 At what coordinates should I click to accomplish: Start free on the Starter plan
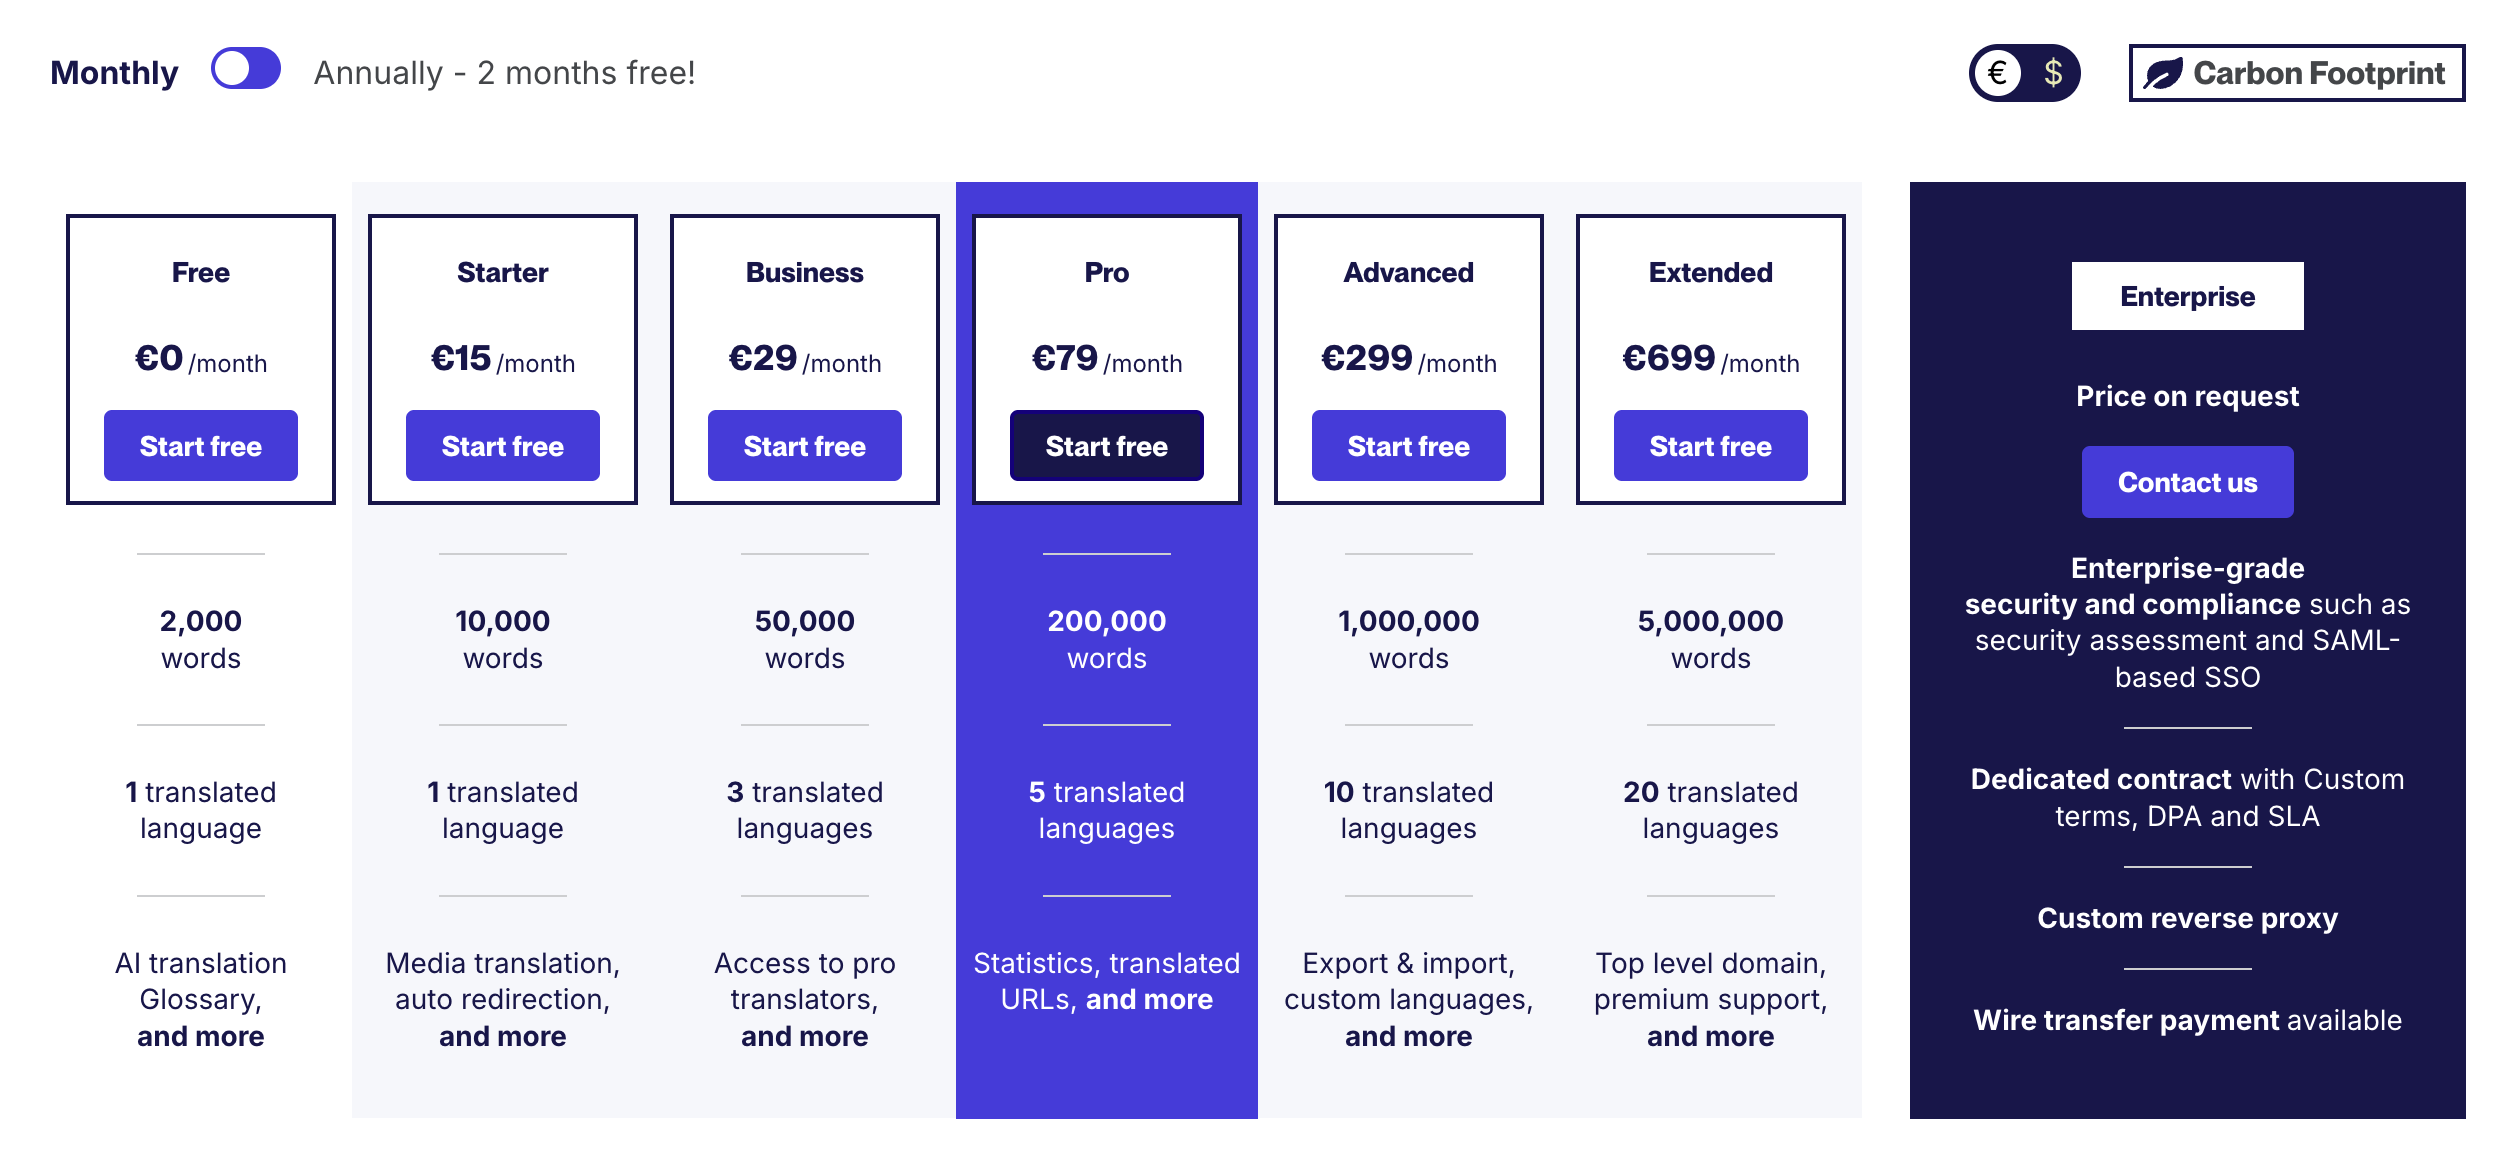[x=503, y=446]
